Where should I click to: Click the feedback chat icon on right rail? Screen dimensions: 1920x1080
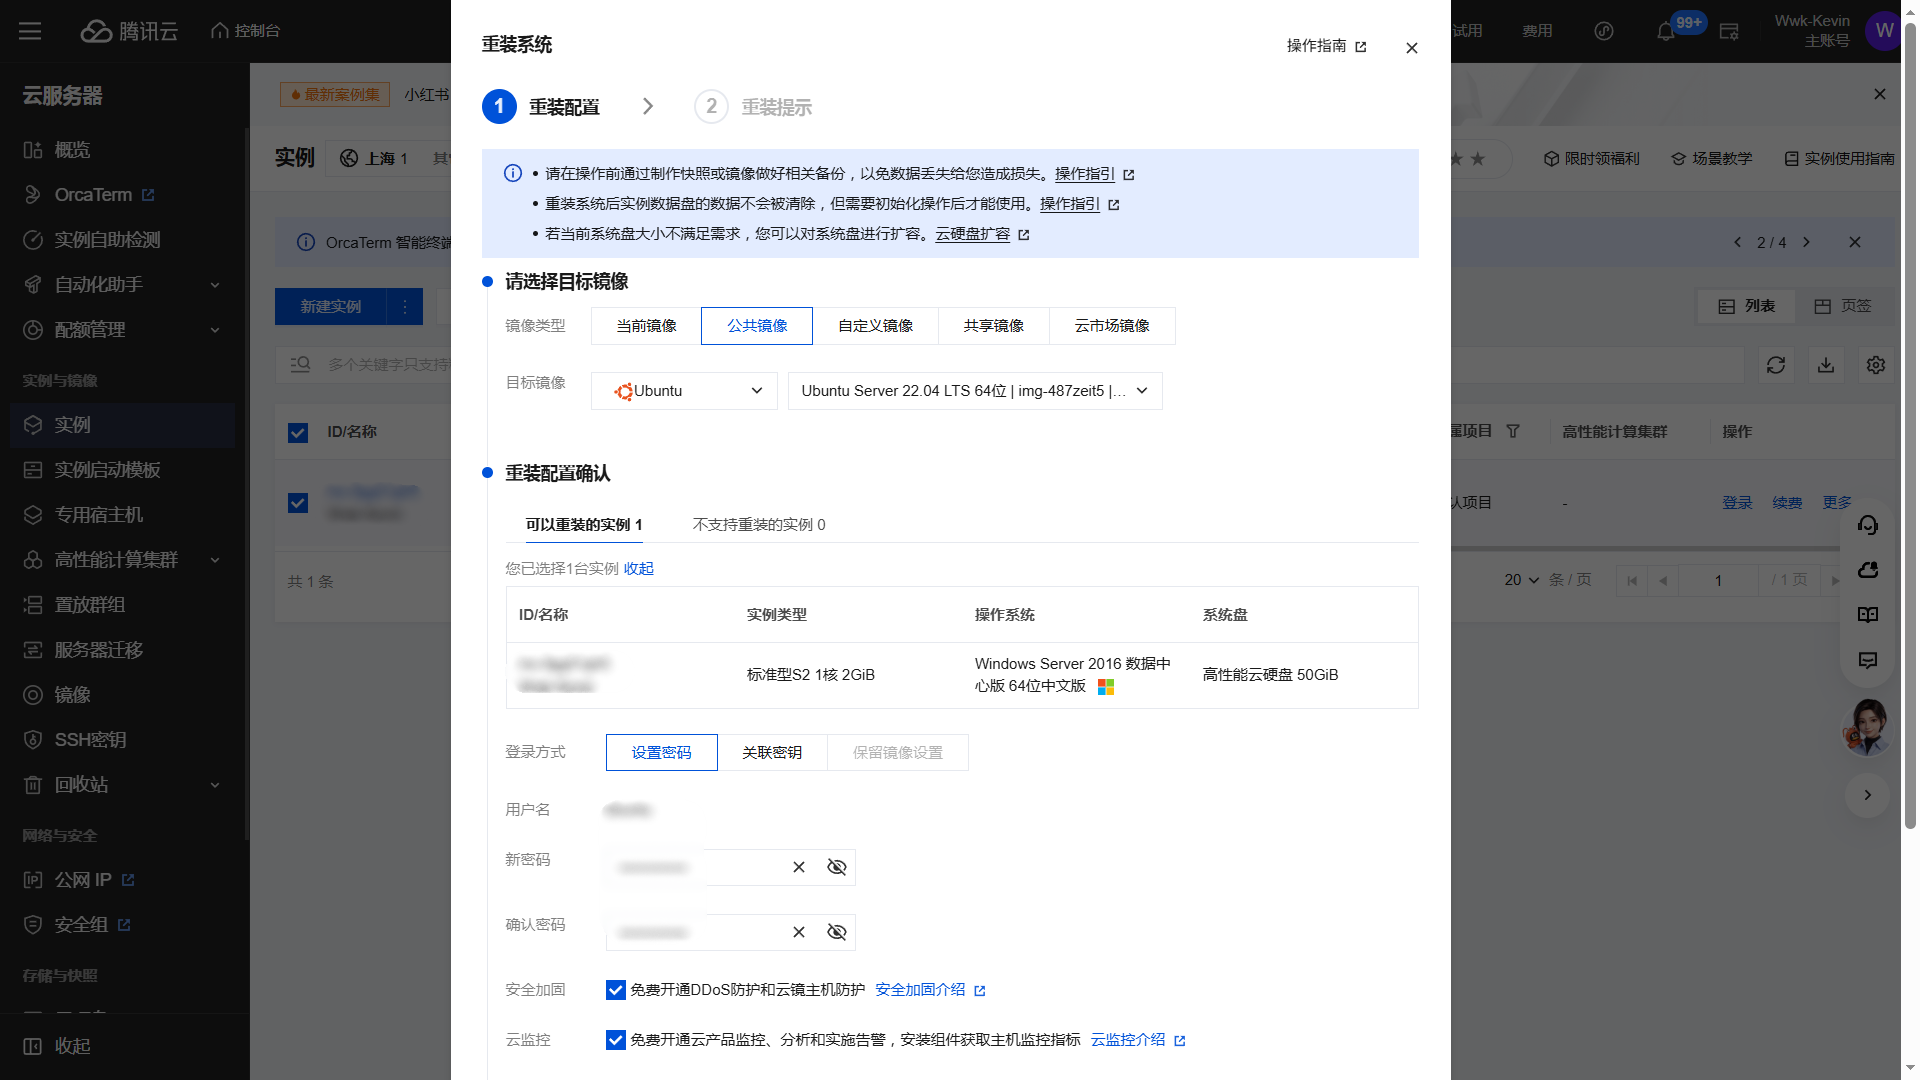[x=1868, y=660]
